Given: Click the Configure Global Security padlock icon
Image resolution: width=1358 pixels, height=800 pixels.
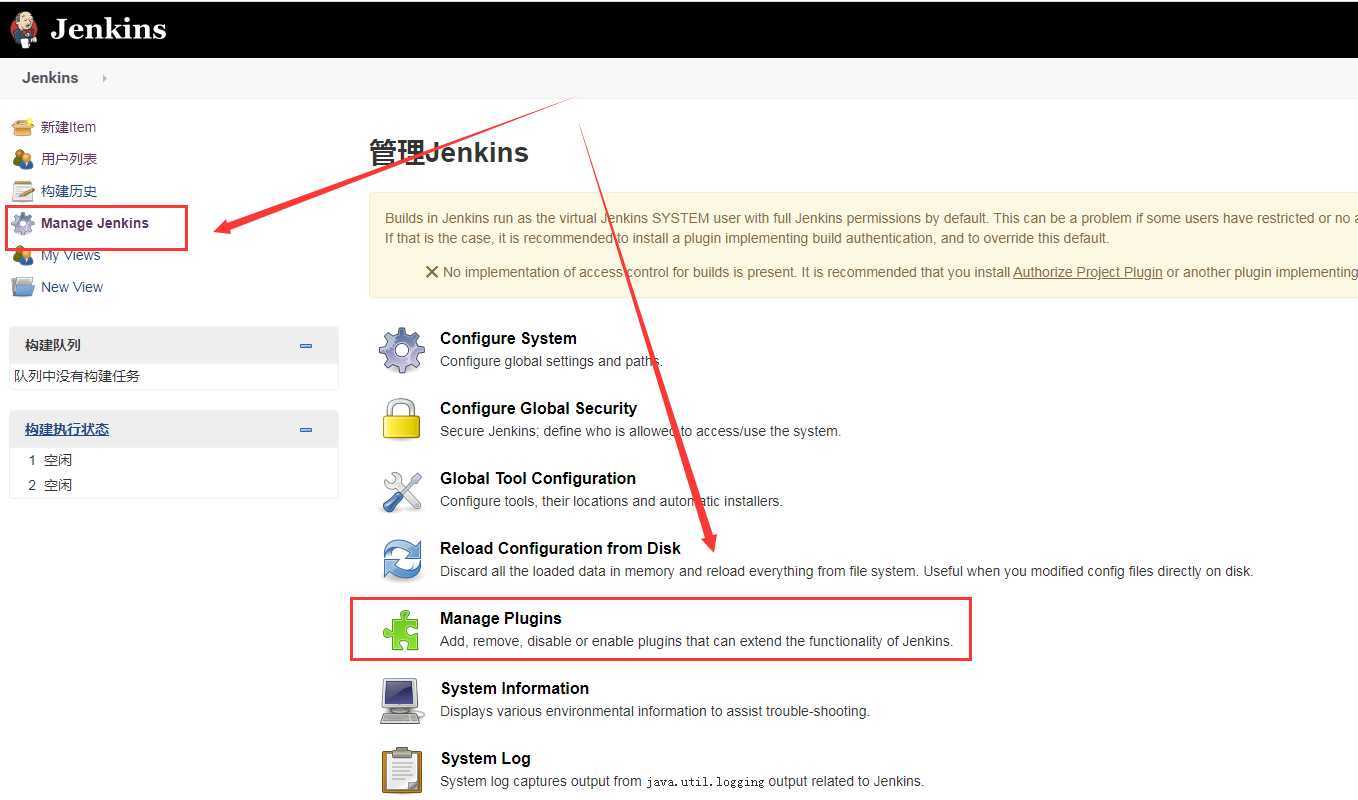Looking at the screenshot, I should pyautogui.click(x=402, y=419).
